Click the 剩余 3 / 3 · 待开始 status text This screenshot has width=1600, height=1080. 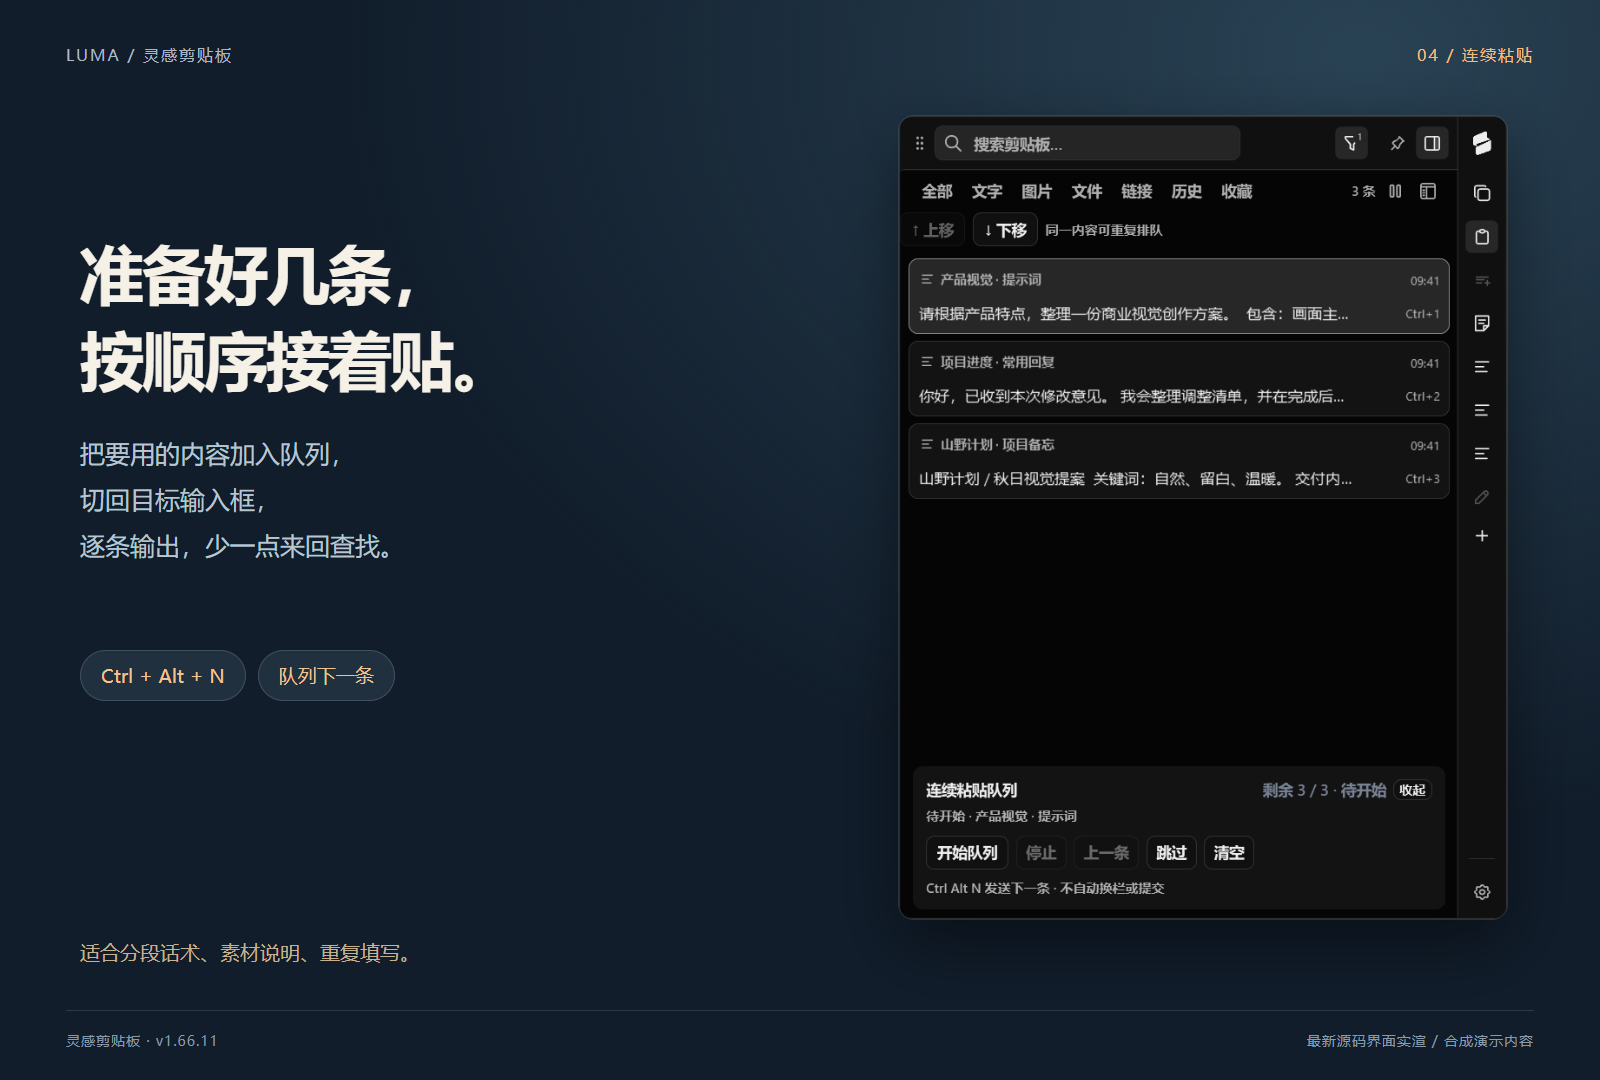tap(1324, 790)
